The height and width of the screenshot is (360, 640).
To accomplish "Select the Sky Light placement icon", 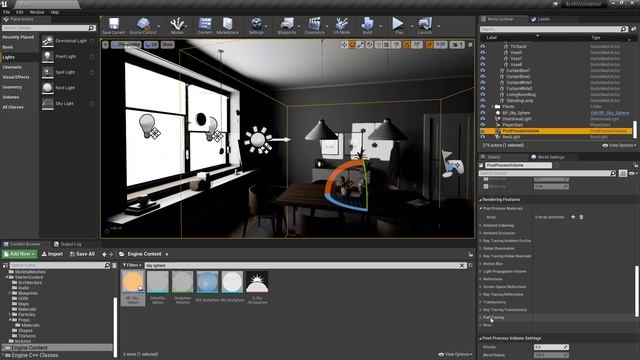I will 48,103.
